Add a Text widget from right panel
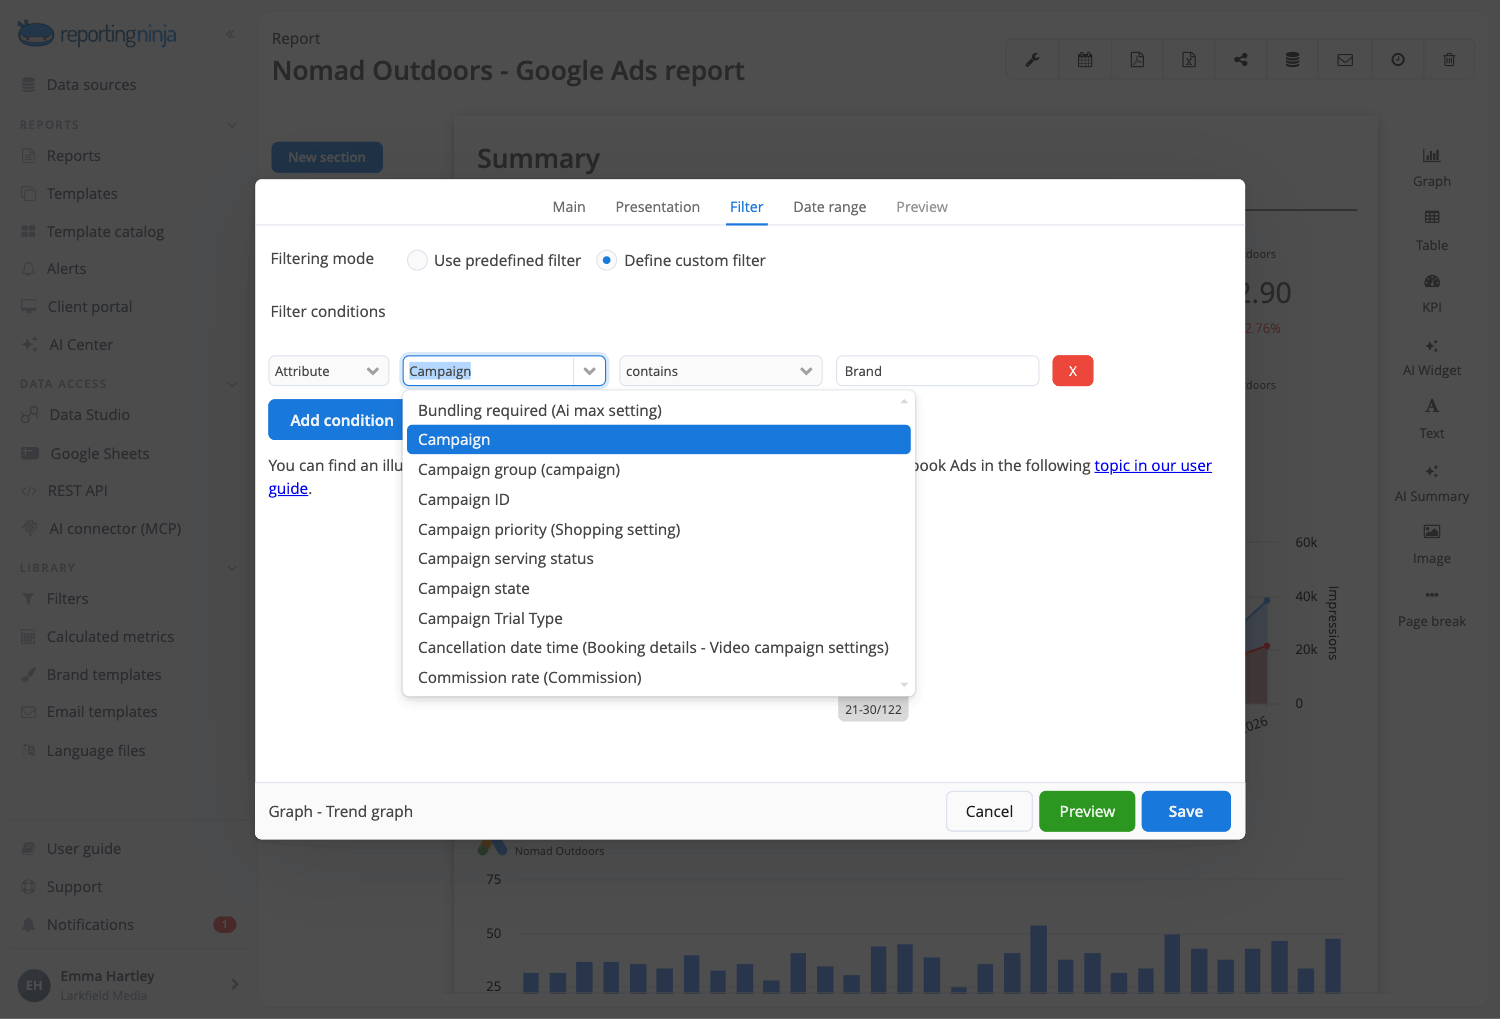The height and width of the screenshot is (1019, 1500). [x=1432, y=419]
